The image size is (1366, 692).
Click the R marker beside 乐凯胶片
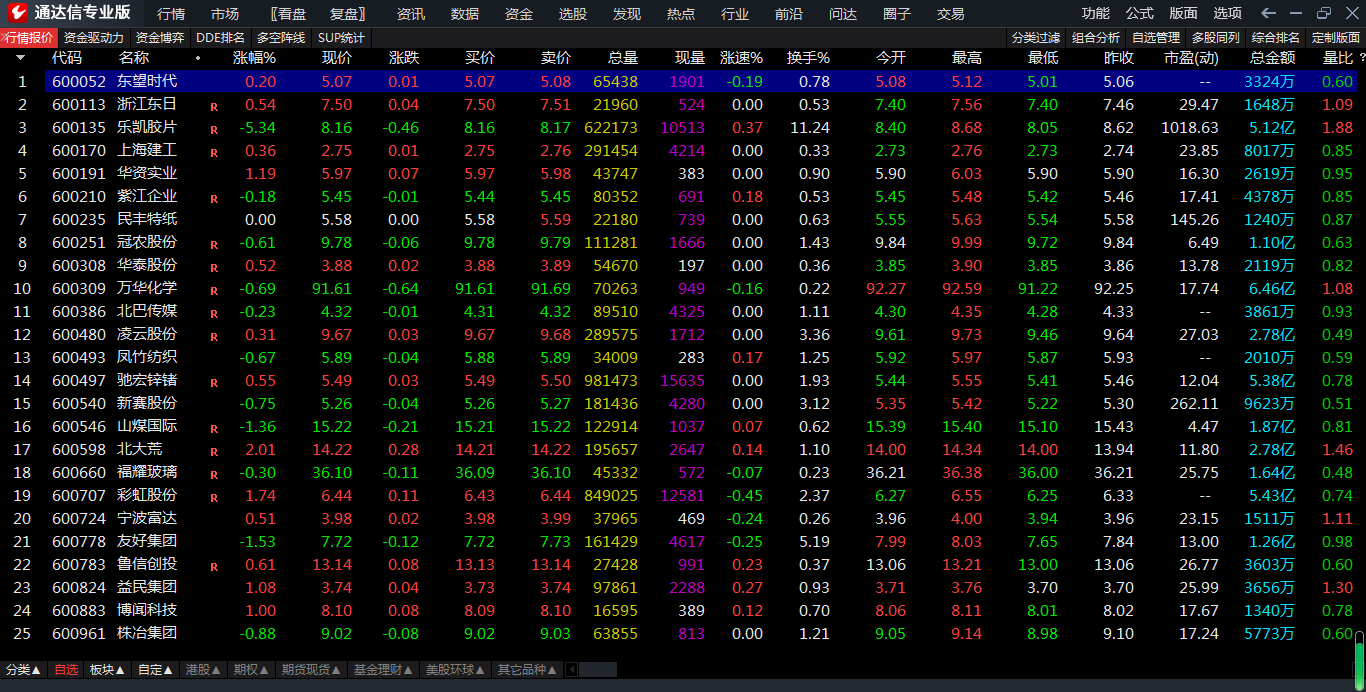(214, 128)
